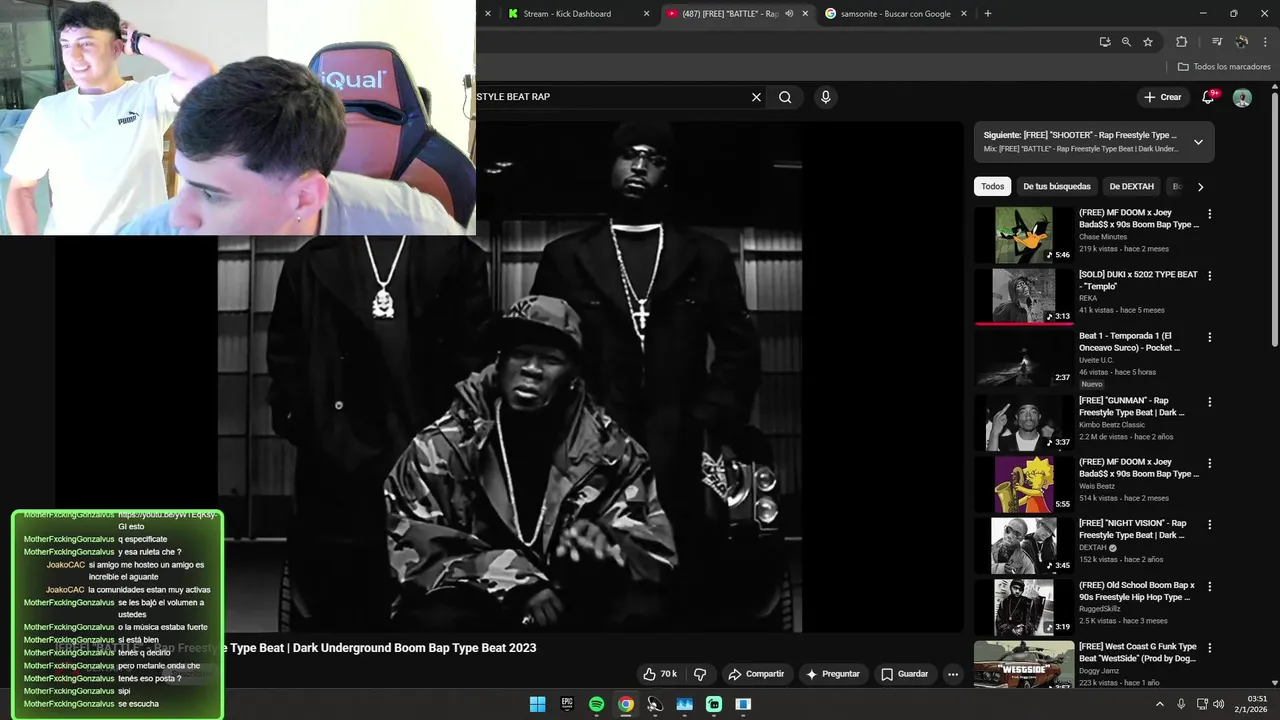
Task: Select the De DEXTAH filter chip
Action: point(1131,186)
